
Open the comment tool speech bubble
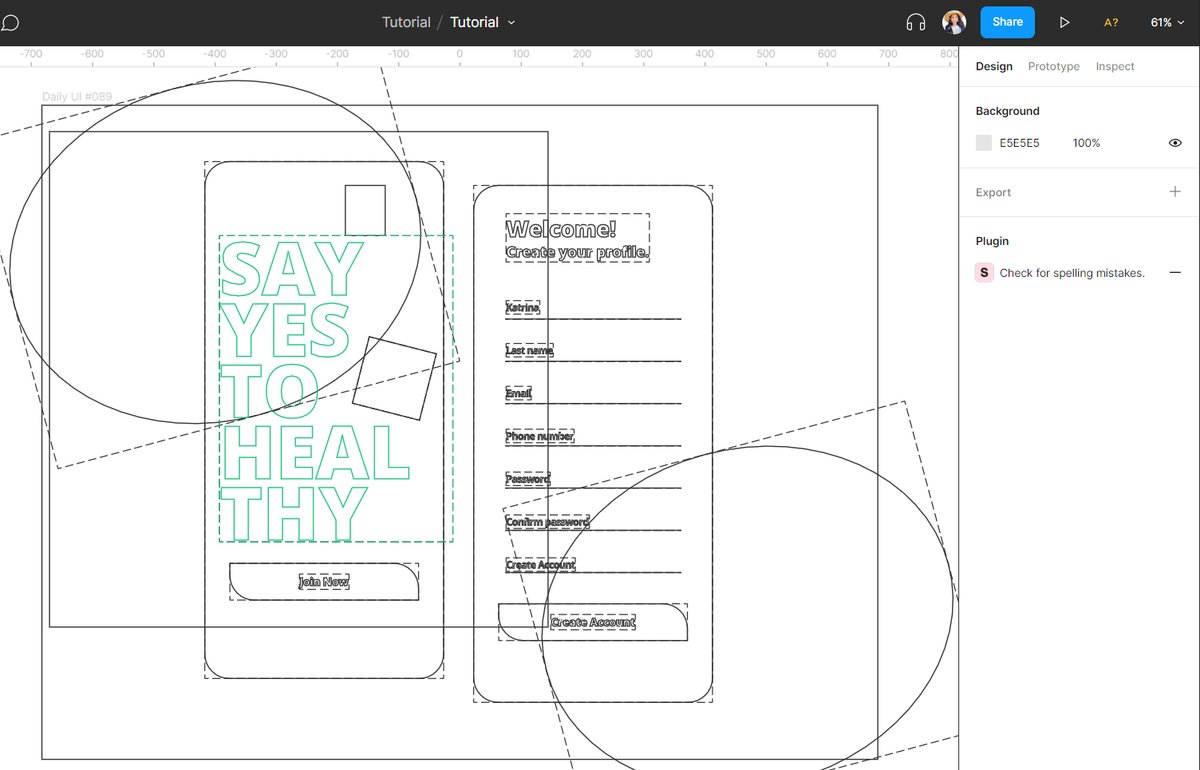[x=11, y=22]
